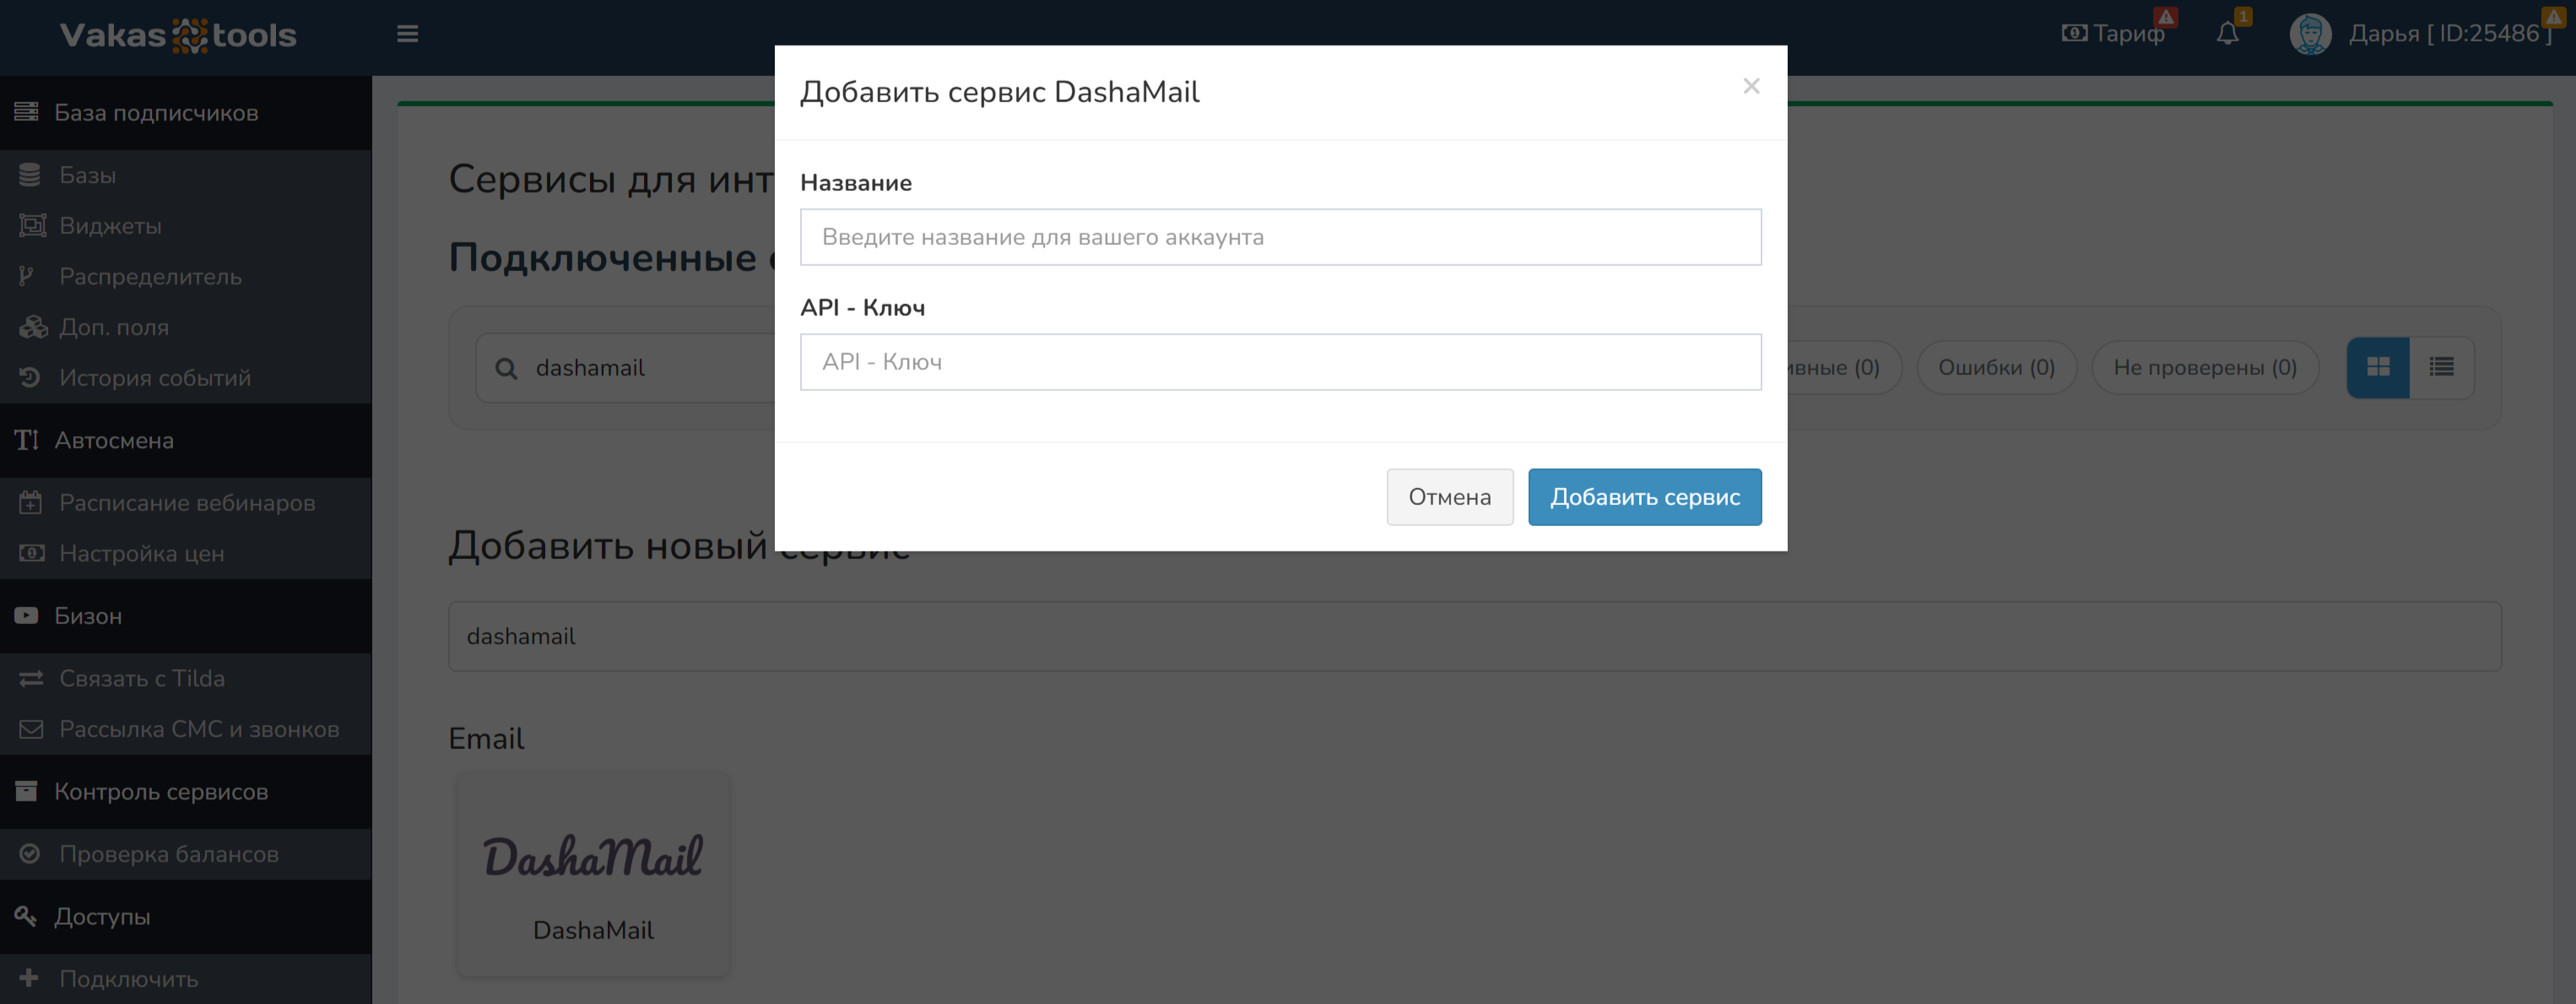Viewport: 2576px width, 1004px height.
Task: Open Виджеты sidebar item
Action: 110,226
